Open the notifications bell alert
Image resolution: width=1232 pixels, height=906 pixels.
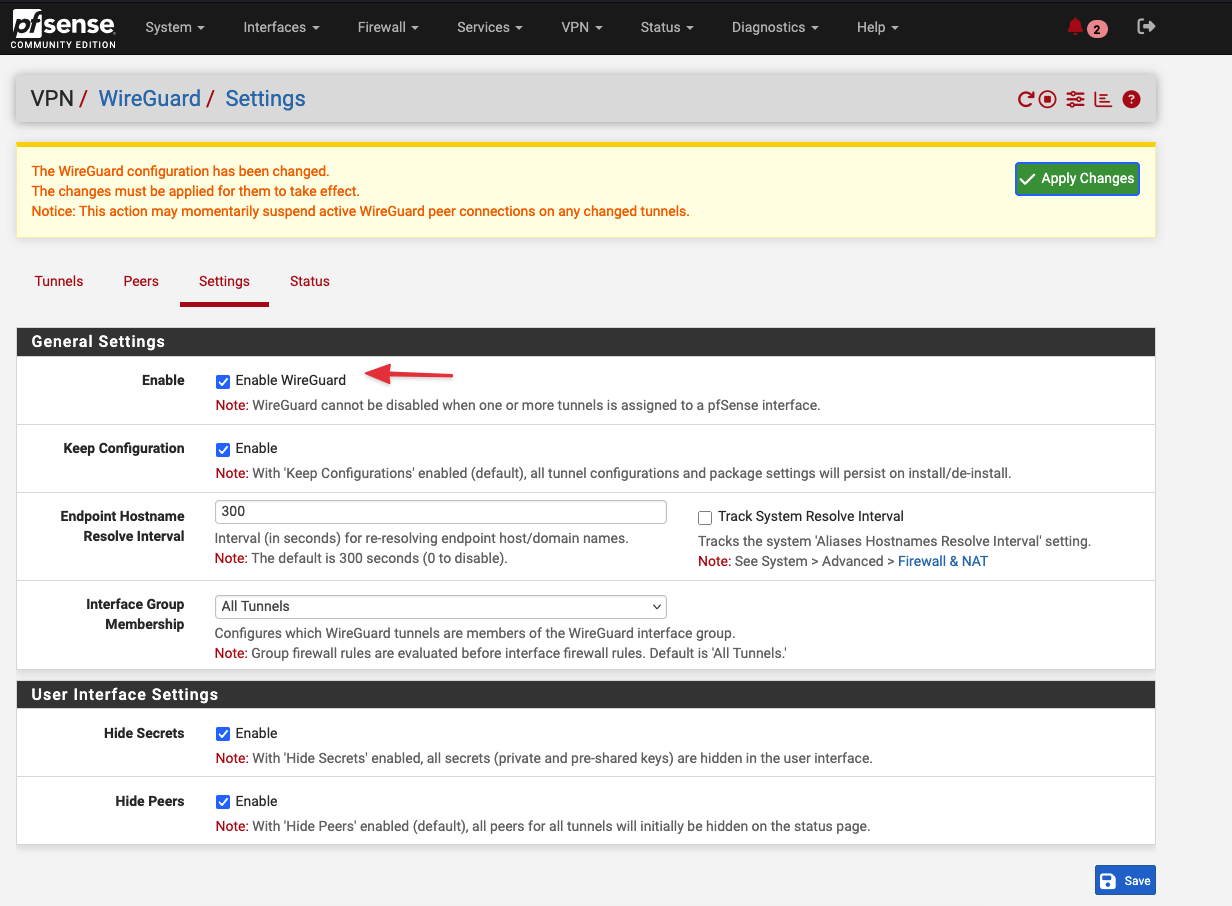1076,27
